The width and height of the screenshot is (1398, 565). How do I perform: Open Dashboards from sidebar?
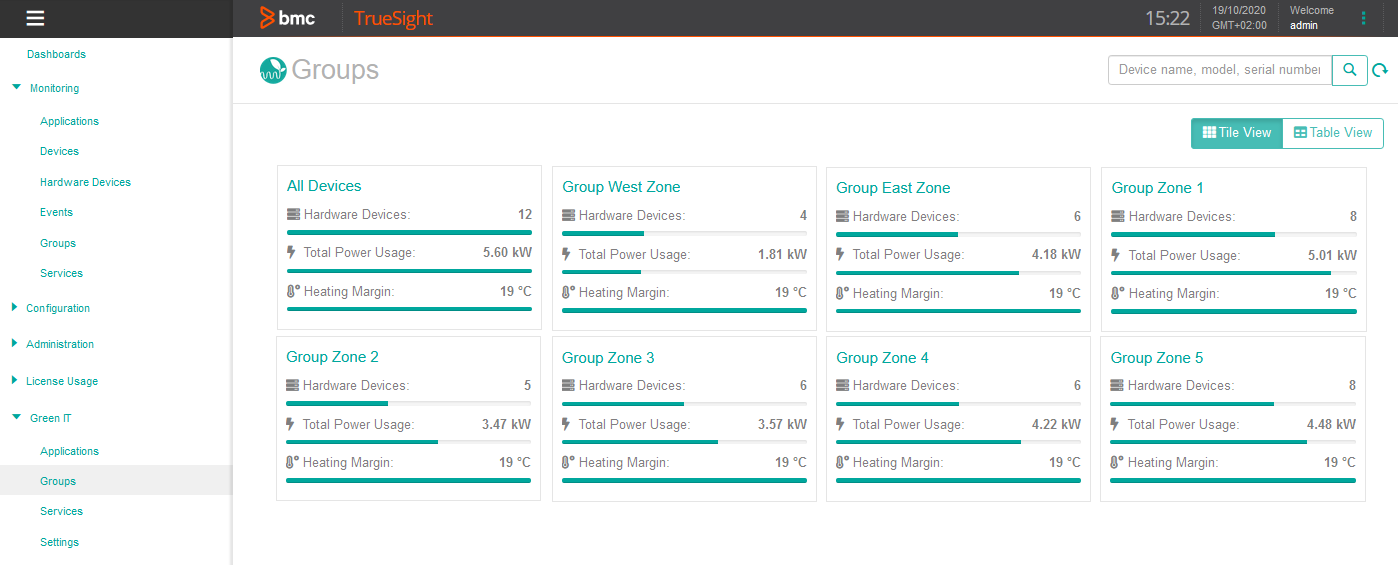[x=56, y=54]
